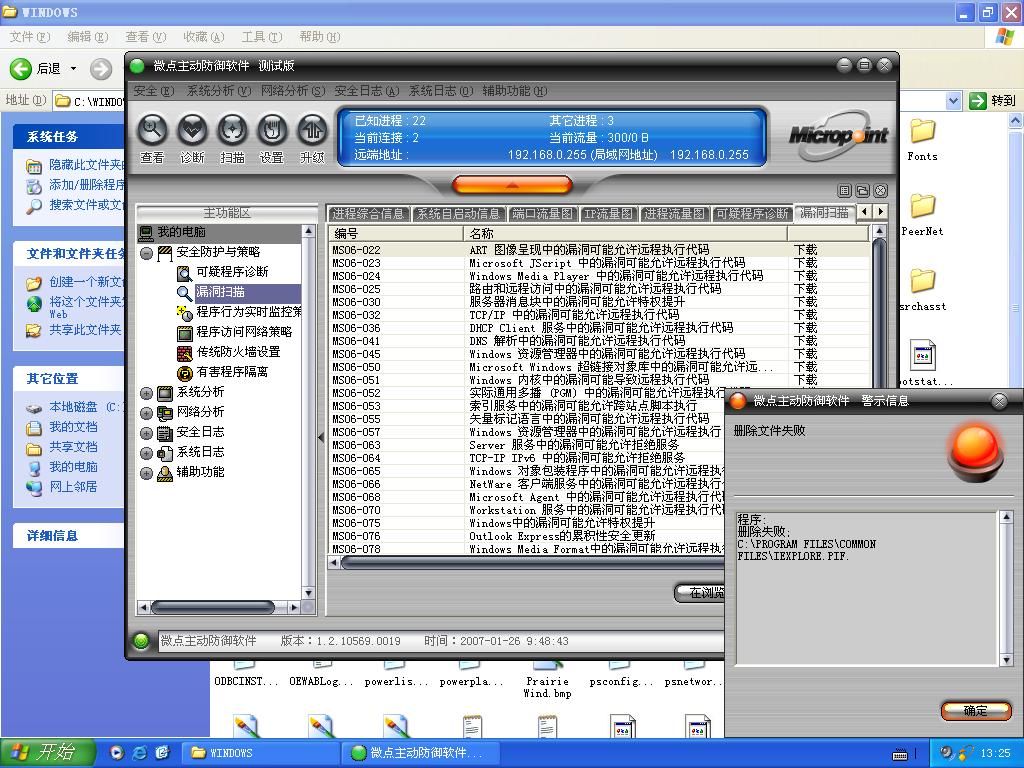Expand the 网络分析 tree node
This screenshot has height=768, width=1024.
tap(146, 413)
